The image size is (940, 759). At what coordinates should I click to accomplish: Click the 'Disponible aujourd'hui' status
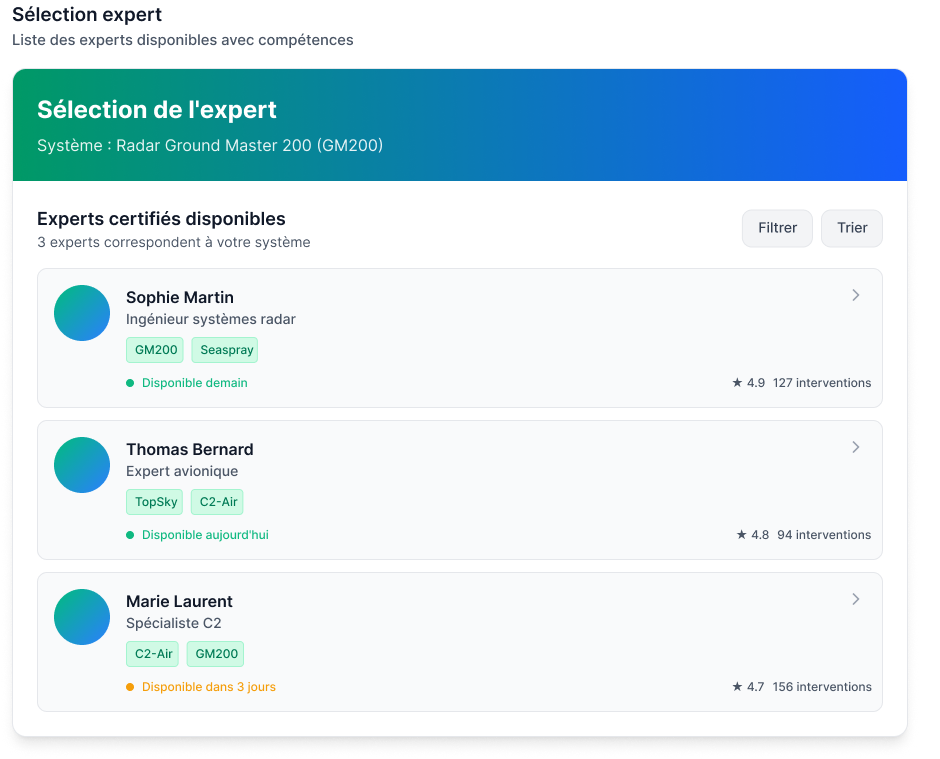pyautogui.click(x=205, y=535)
